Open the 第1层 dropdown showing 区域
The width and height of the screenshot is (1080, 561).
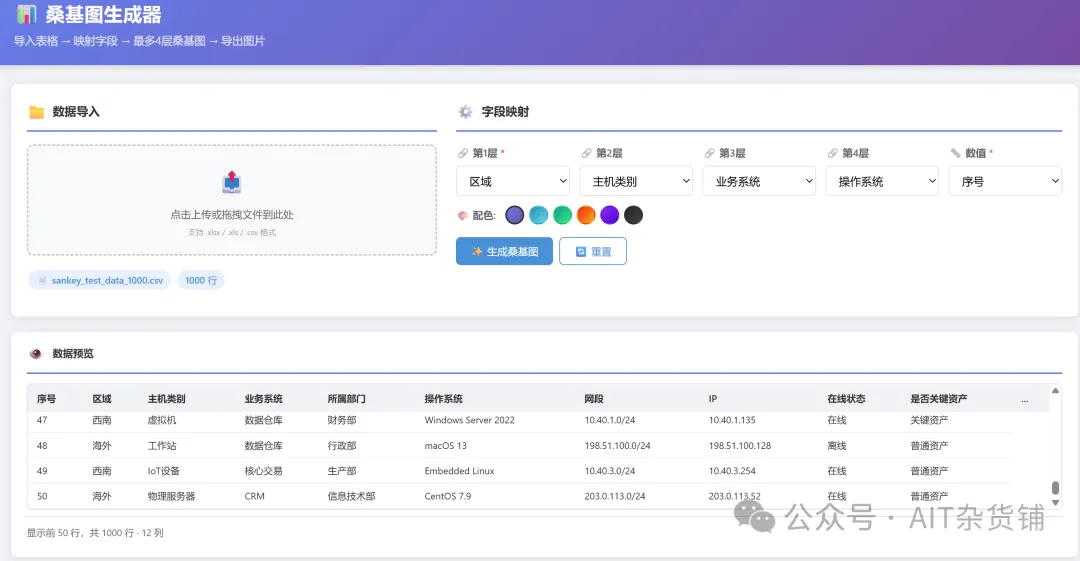tap(512, 181)
